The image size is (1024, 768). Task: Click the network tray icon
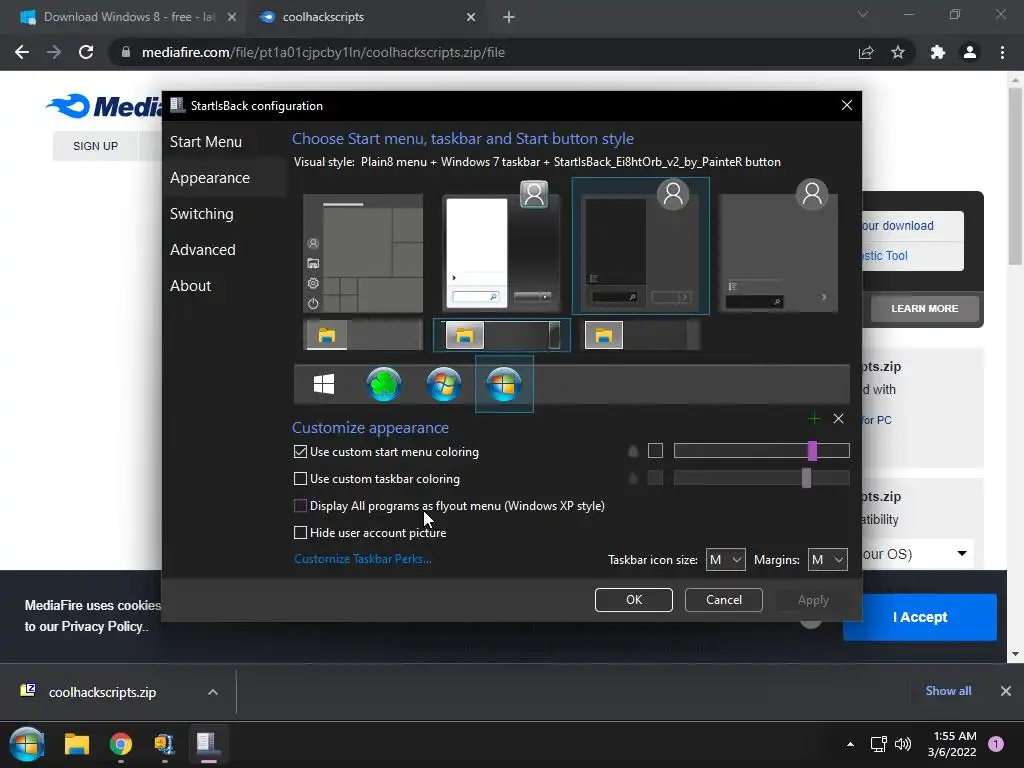pos(878,744)
